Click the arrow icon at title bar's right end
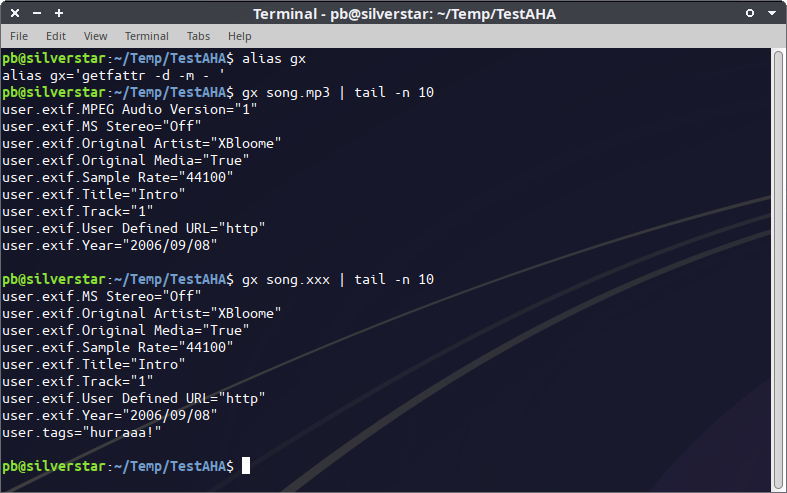The height and width of the screenshot is (493, 787). [772, 13]
